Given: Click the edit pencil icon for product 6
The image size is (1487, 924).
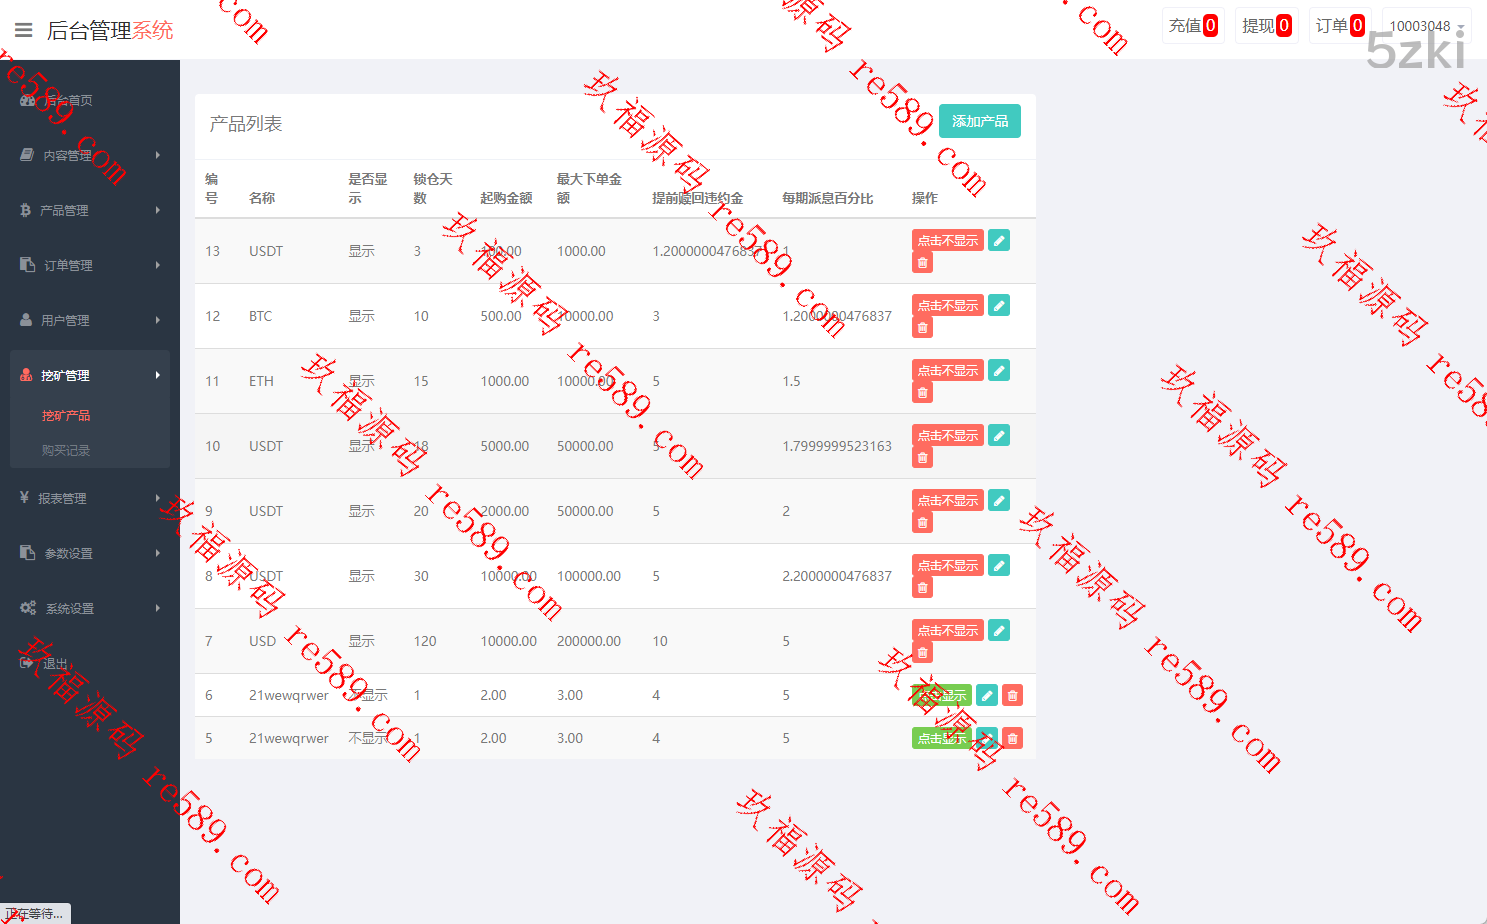Looking at the screenshot, I should pos(986,695).
